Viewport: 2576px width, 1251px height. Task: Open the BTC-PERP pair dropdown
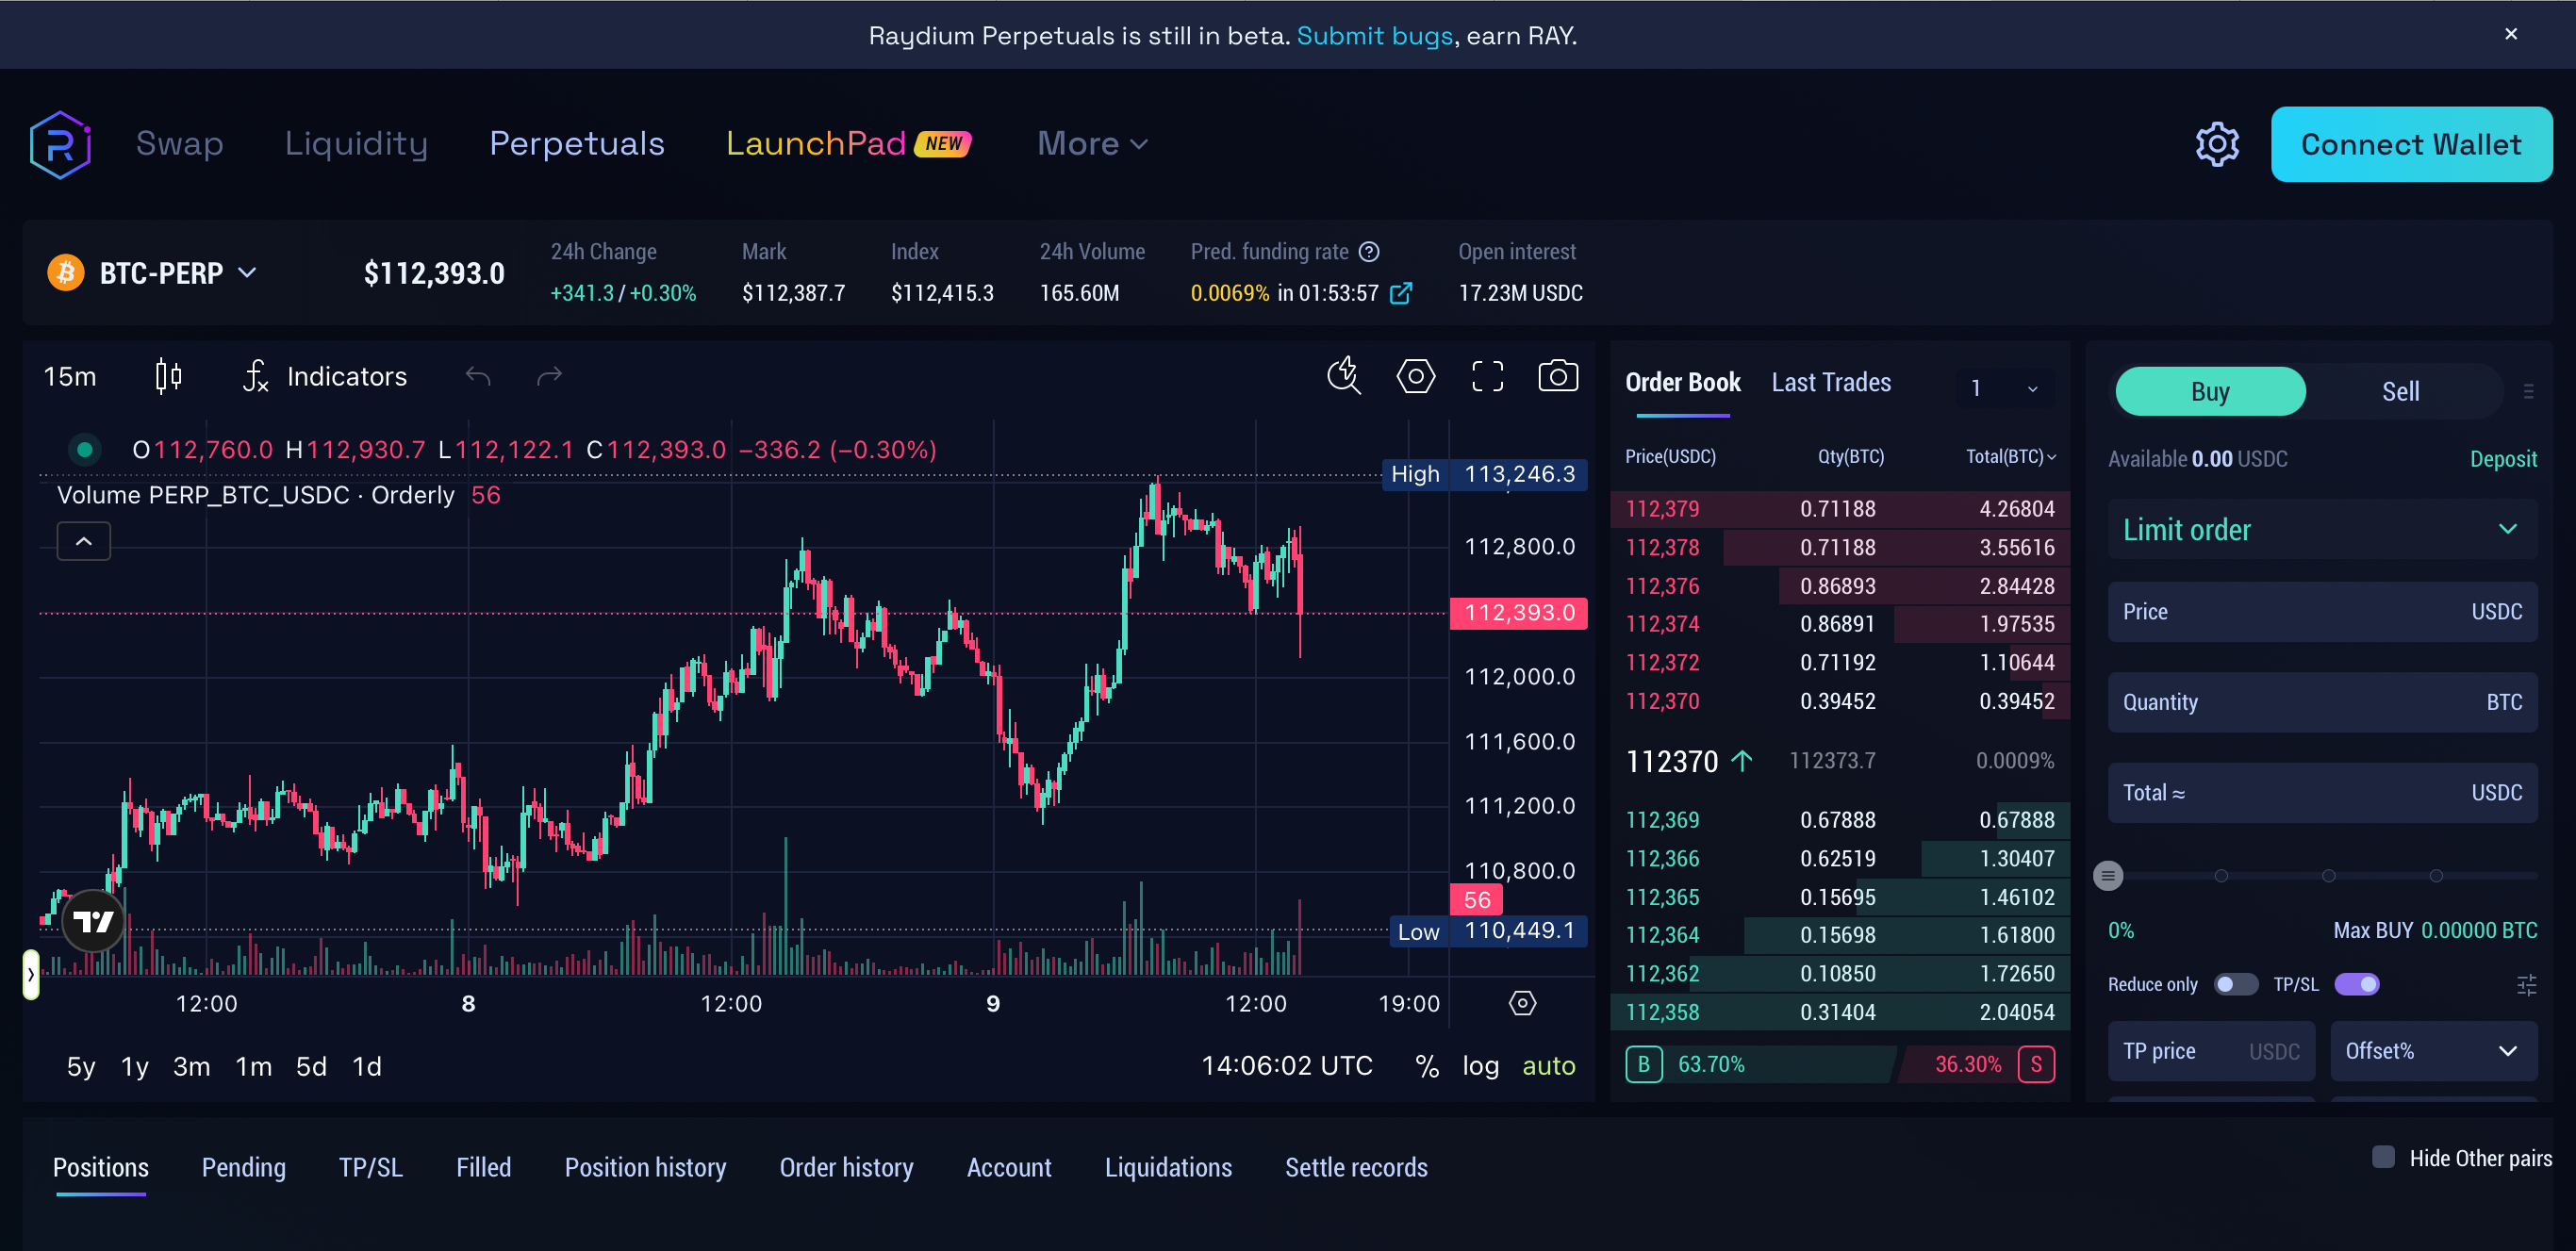tap(178, 273)
